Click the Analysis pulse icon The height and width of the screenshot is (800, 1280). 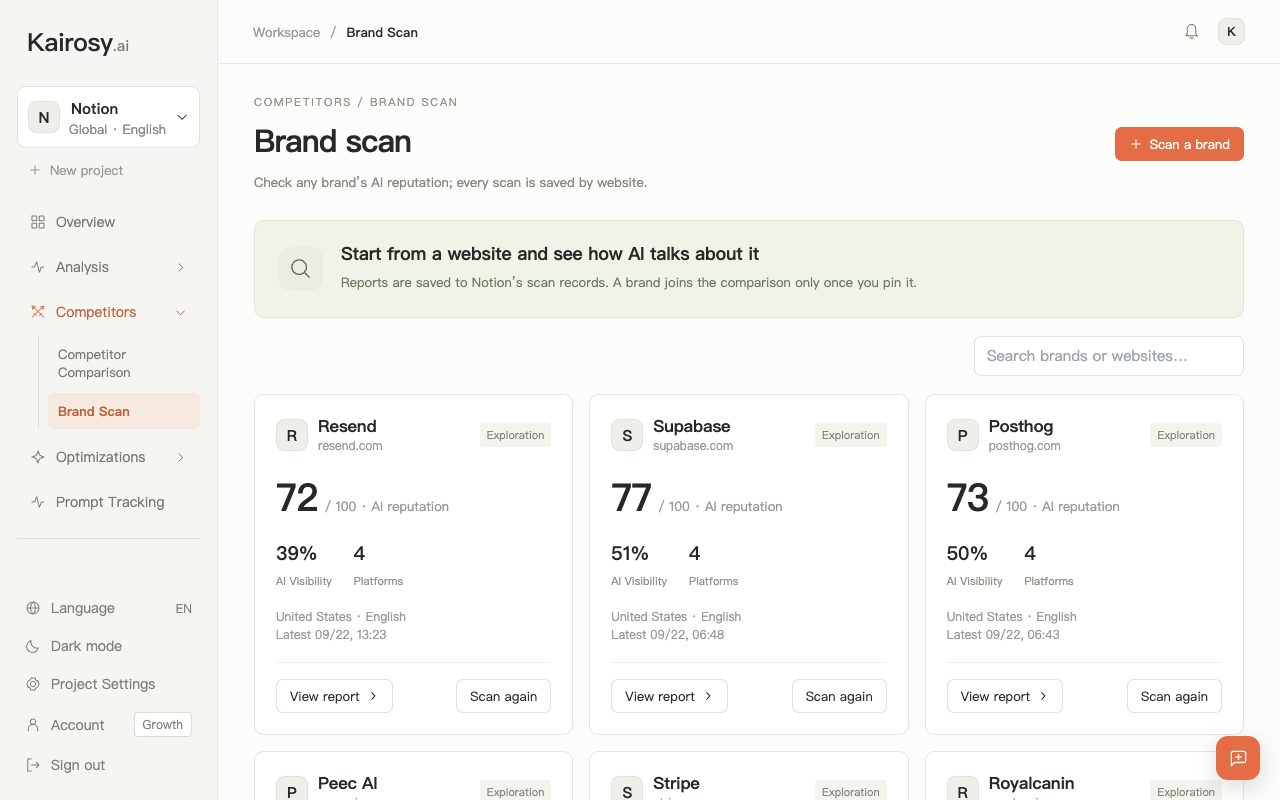click(38, 267)
